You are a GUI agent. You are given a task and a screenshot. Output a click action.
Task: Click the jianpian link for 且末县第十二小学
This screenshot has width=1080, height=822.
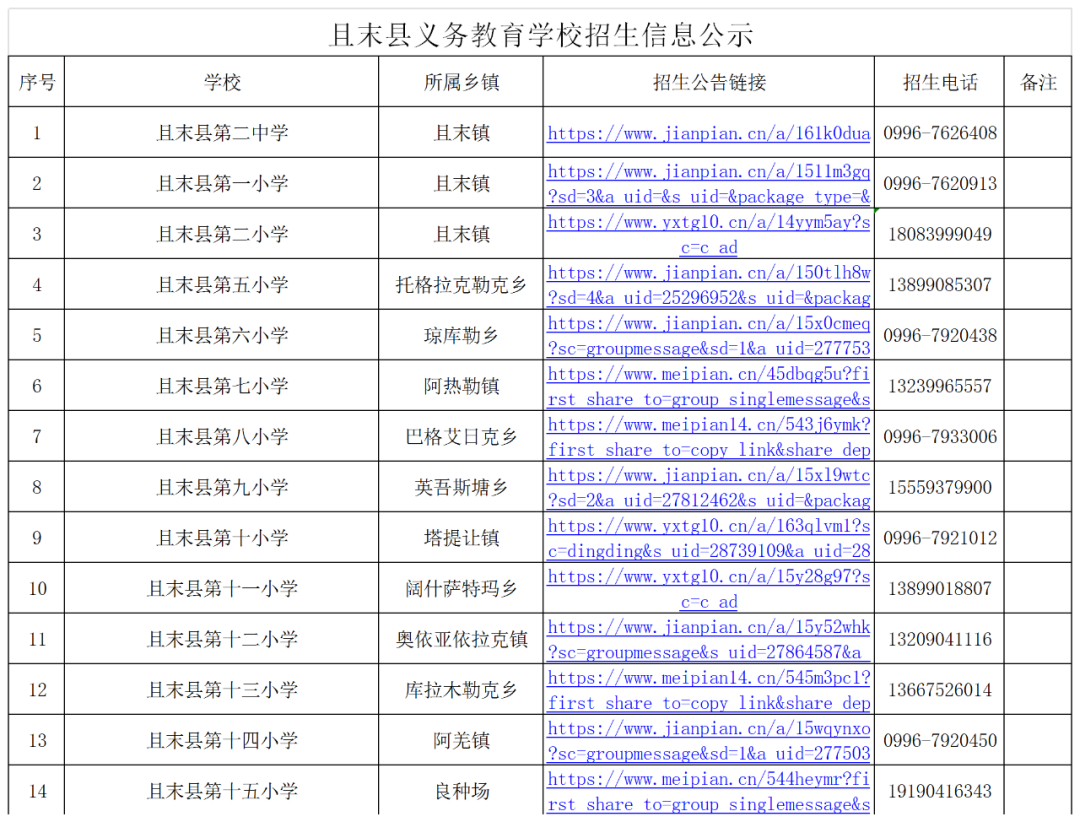[x=708, y=629]
